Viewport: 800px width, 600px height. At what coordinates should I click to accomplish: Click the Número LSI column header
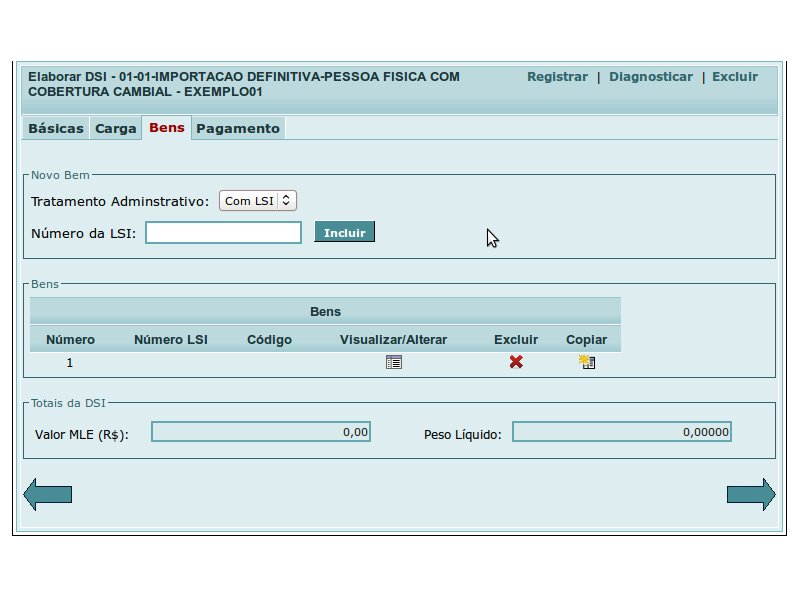click(171, 340)
